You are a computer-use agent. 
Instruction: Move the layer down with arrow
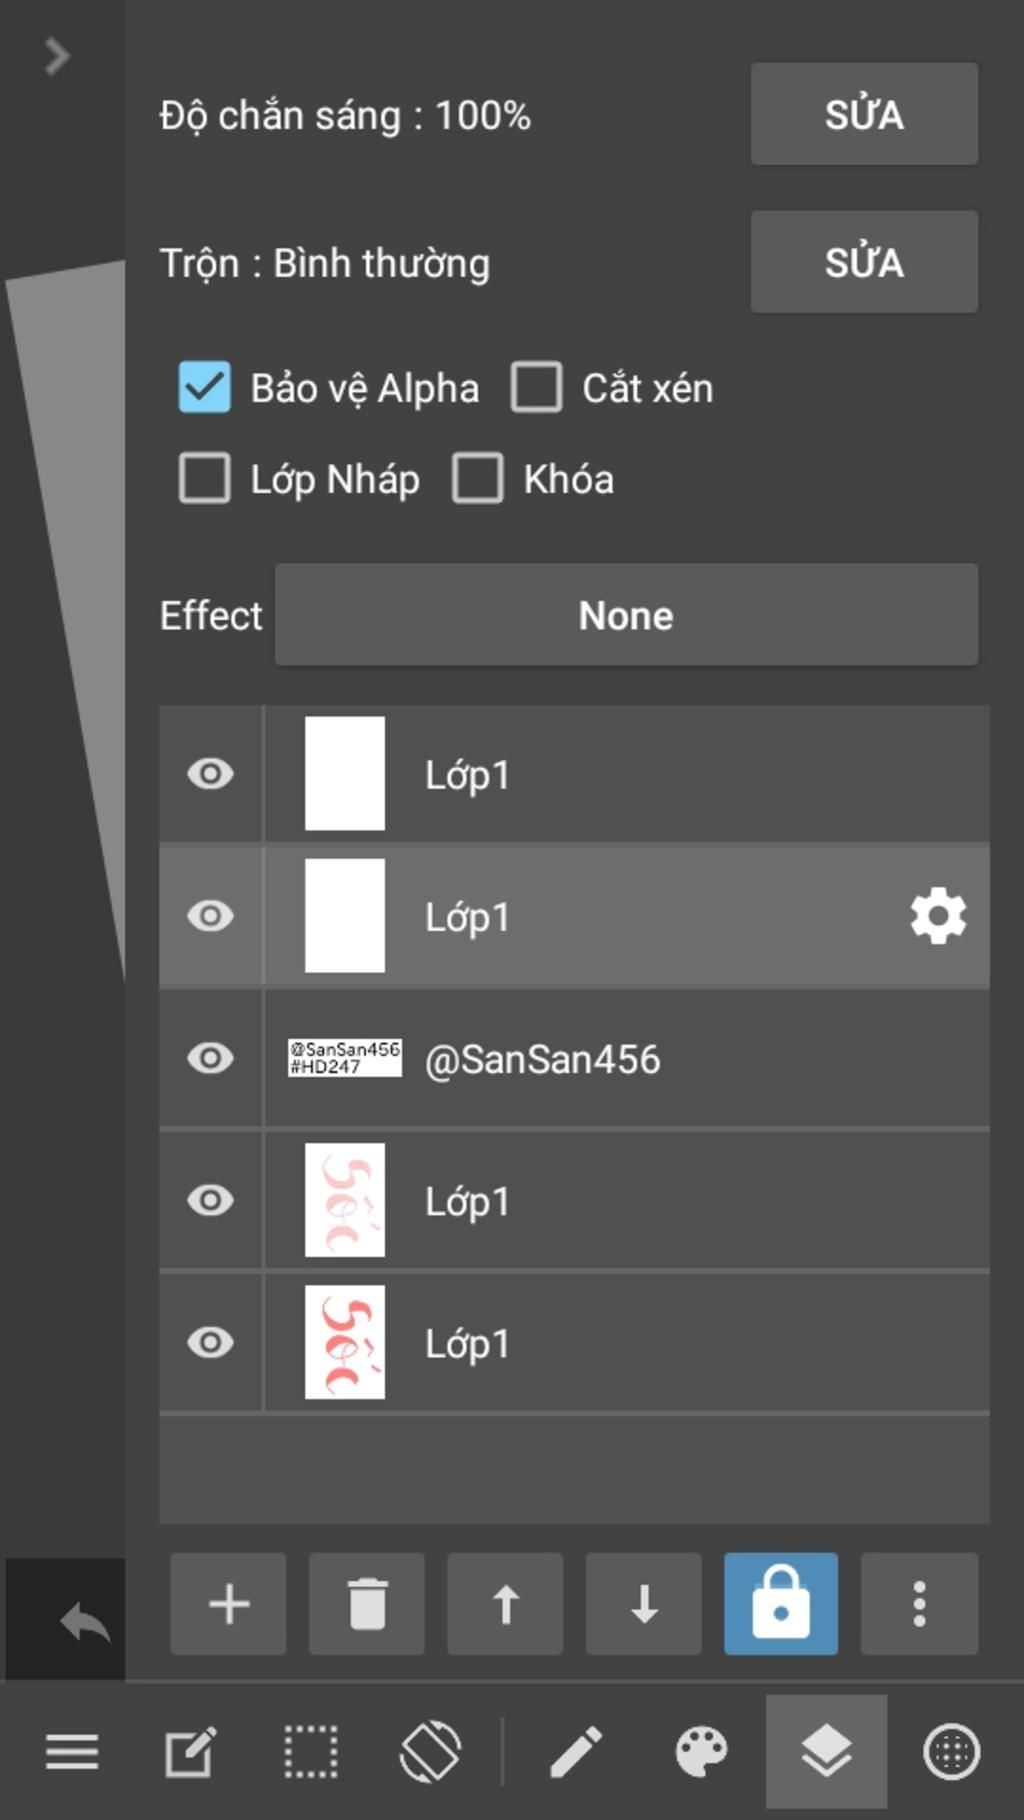tap(643, 1604)
